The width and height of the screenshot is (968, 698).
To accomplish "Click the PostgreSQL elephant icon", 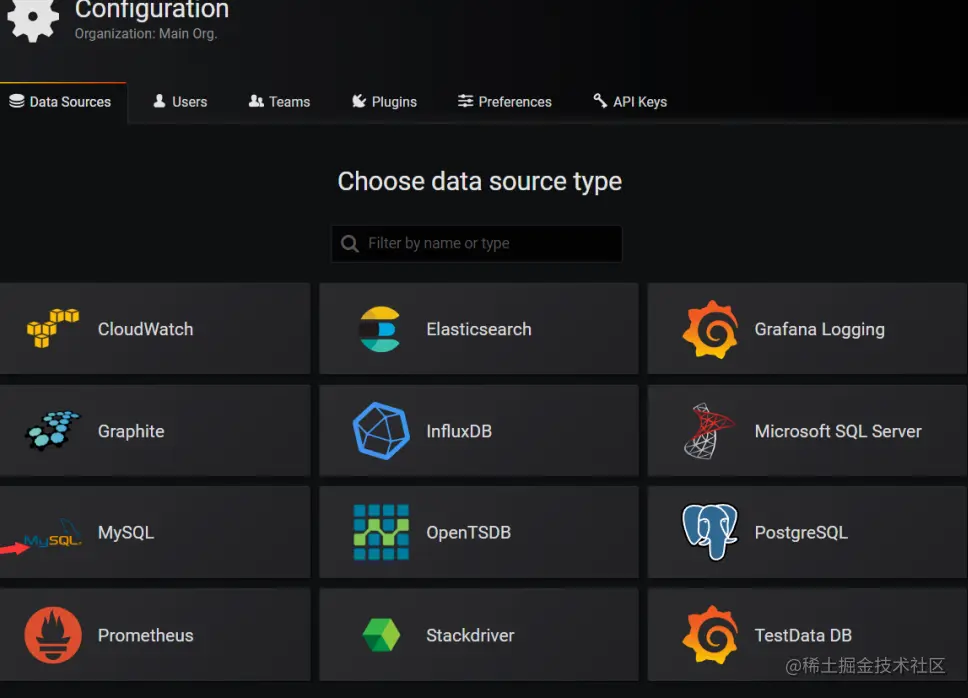I will [710, 531].
